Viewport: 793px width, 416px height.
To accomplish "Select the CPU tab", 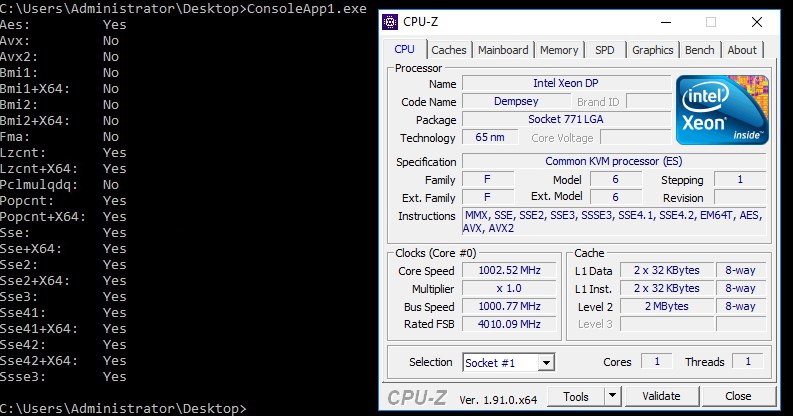I will (x=404, y=49).
